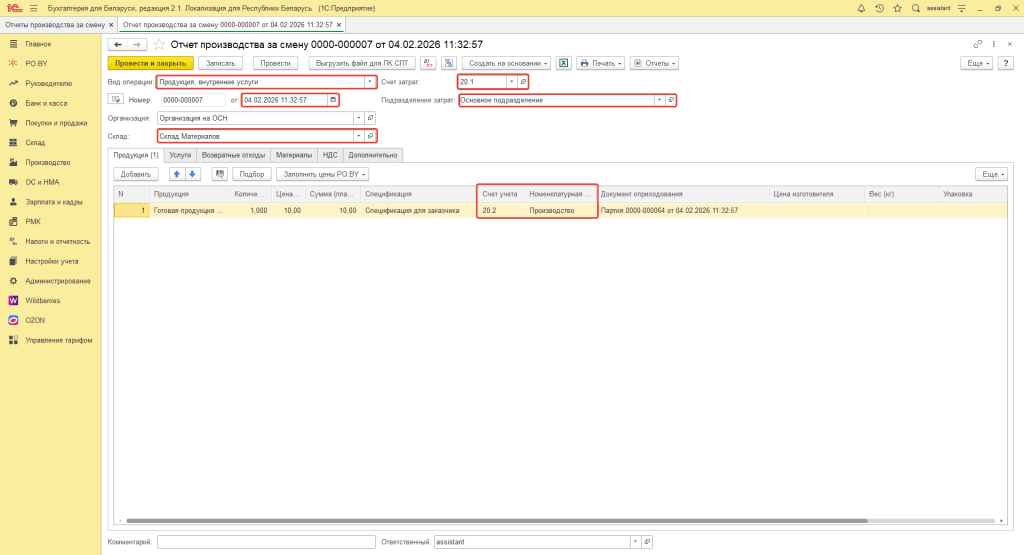Expand the Печать dropdown
1024x555 pixels.
tap(600, 63)
